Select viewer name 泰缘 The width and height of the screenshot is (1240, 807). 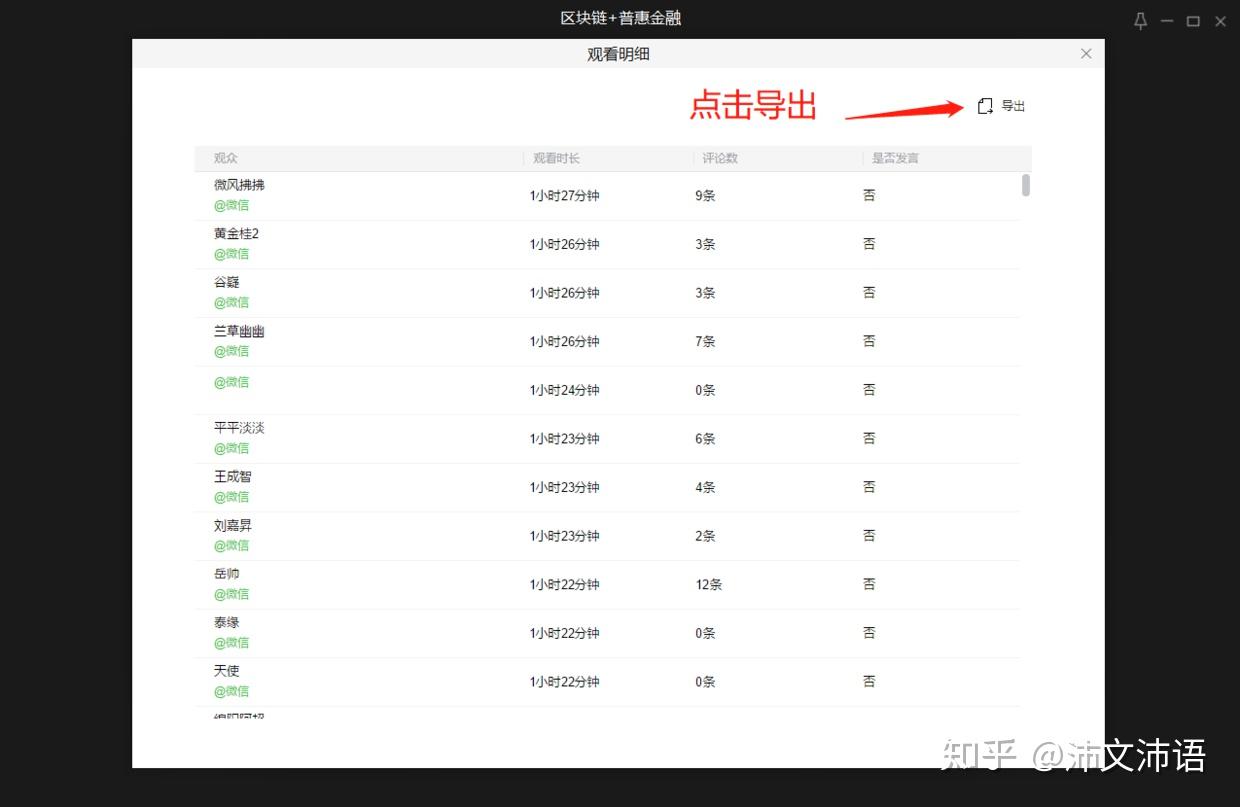(x=227, y=622)
